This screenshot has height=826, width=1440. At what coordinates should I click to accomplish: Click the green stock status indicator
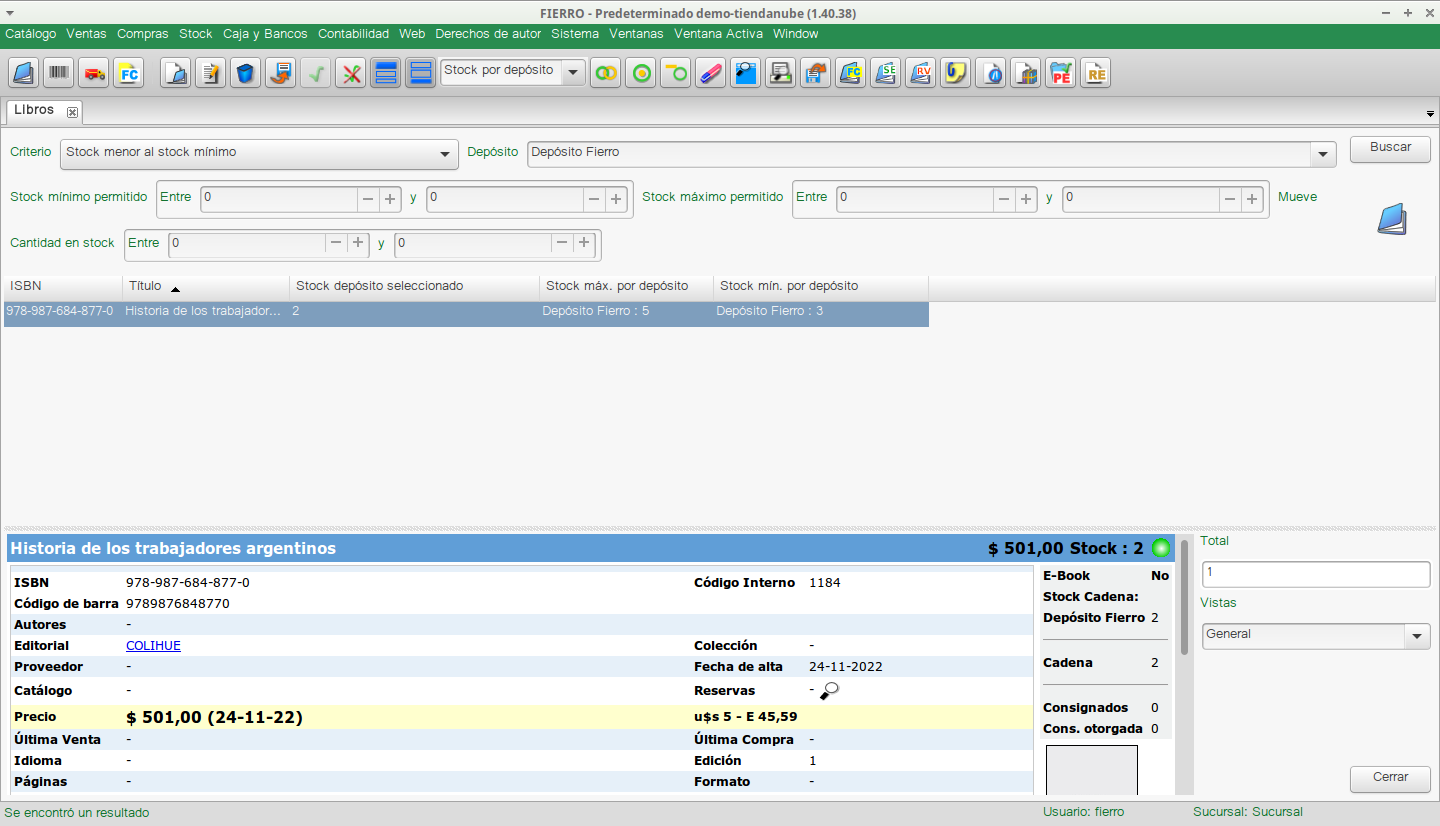pyautogui.click(x=1160, y=548)
